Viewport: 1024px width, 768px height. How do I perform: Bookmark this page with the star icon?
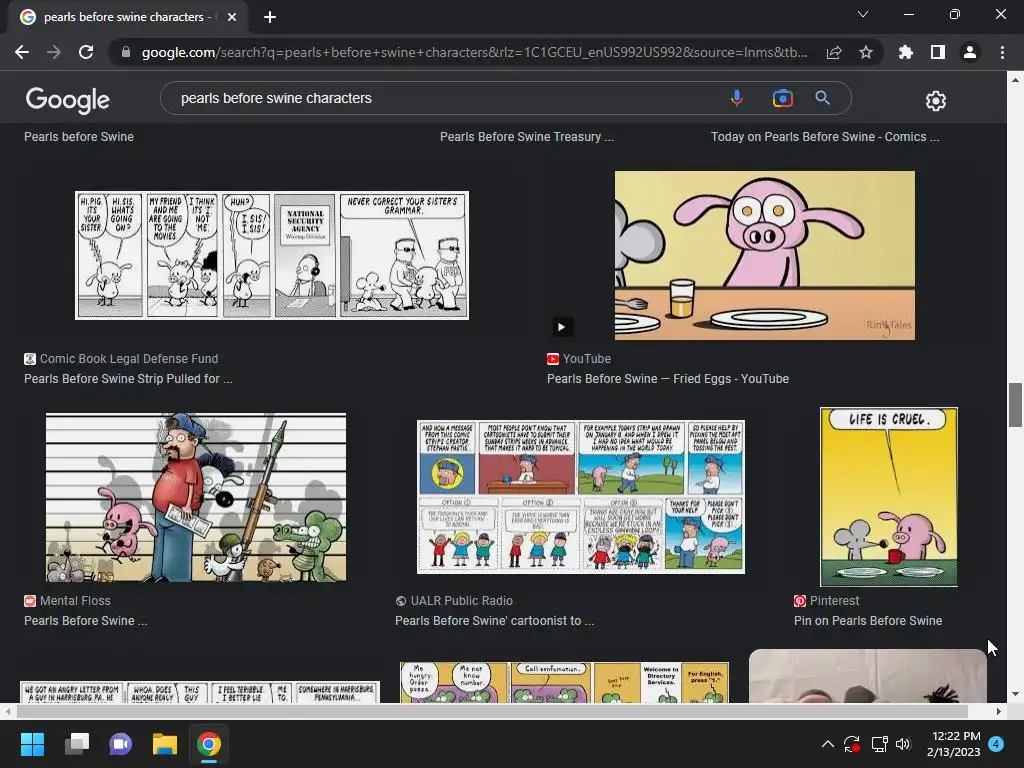[x=866, y=52]
